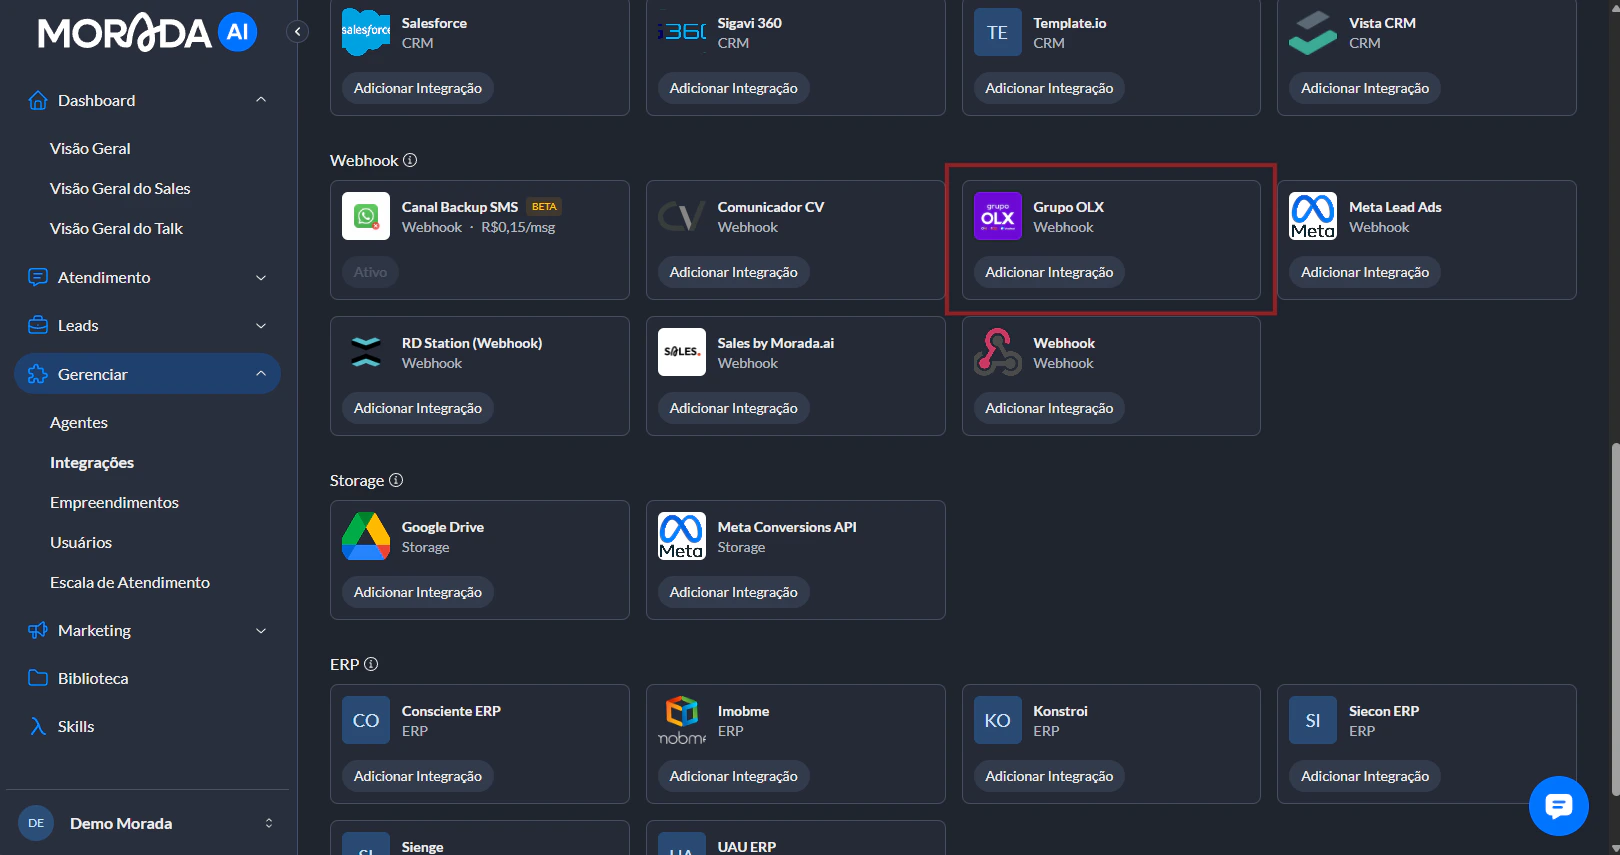Add integration for Siecon ERP
The image size is (1620, 855).
[1365, 776]
